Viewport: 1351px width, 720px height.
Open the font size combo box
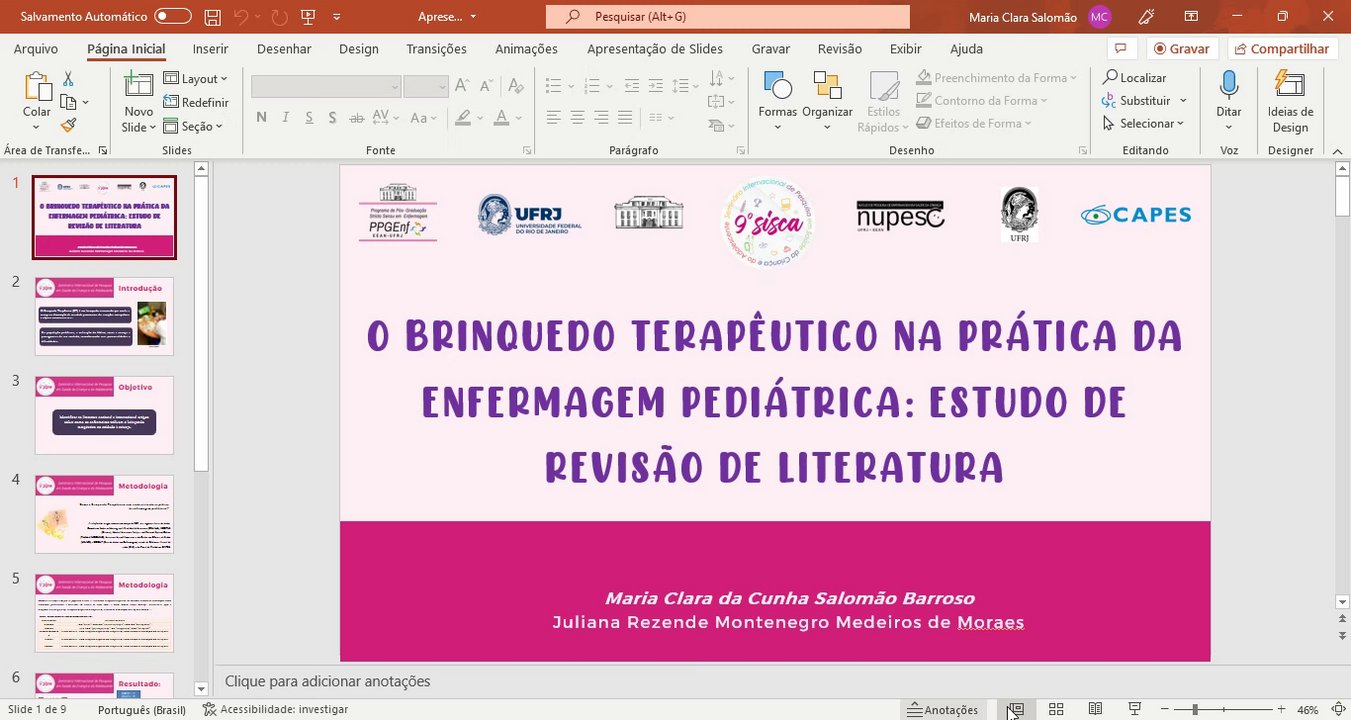coord(425,87)
